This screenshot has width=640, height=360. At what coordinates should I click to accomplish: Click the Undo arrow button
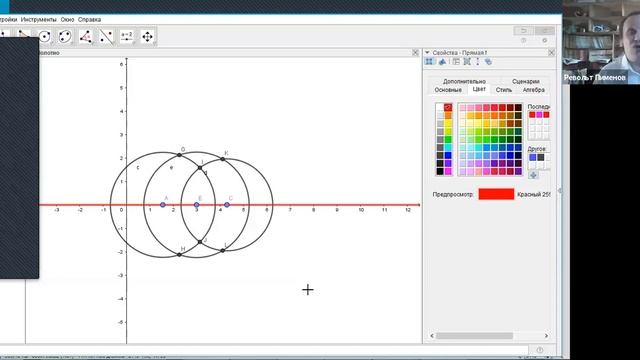524,31
